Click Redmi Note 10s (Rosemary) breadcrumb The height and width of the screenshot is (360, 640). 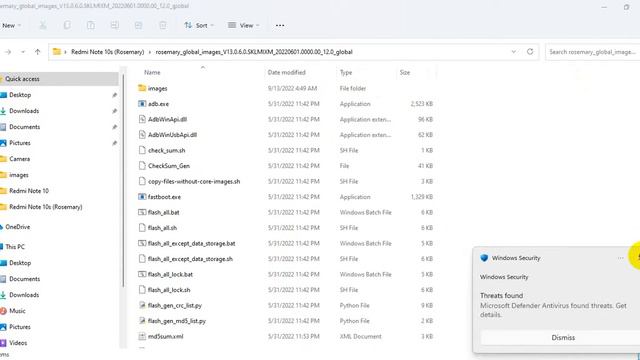click(107, 52)
